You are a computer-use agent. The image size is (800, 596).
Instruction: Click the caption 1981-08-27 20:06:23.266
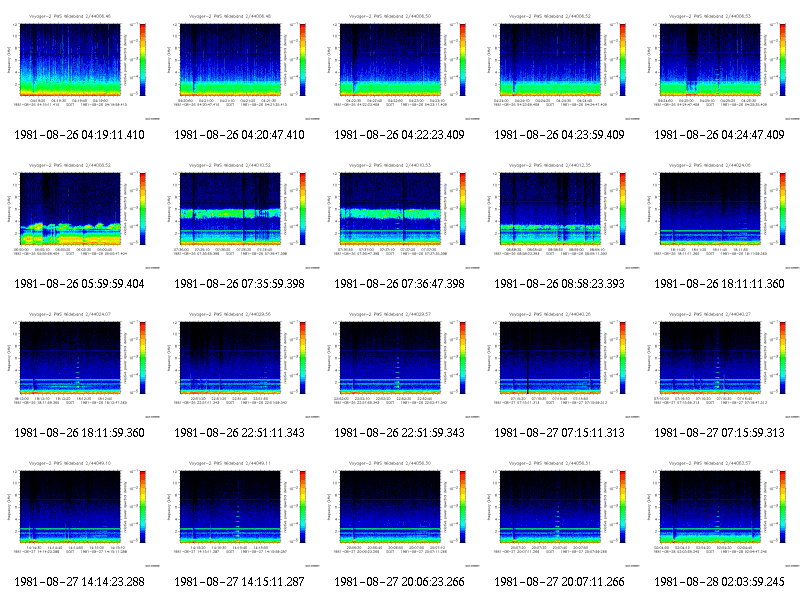(x=399, y=582)
